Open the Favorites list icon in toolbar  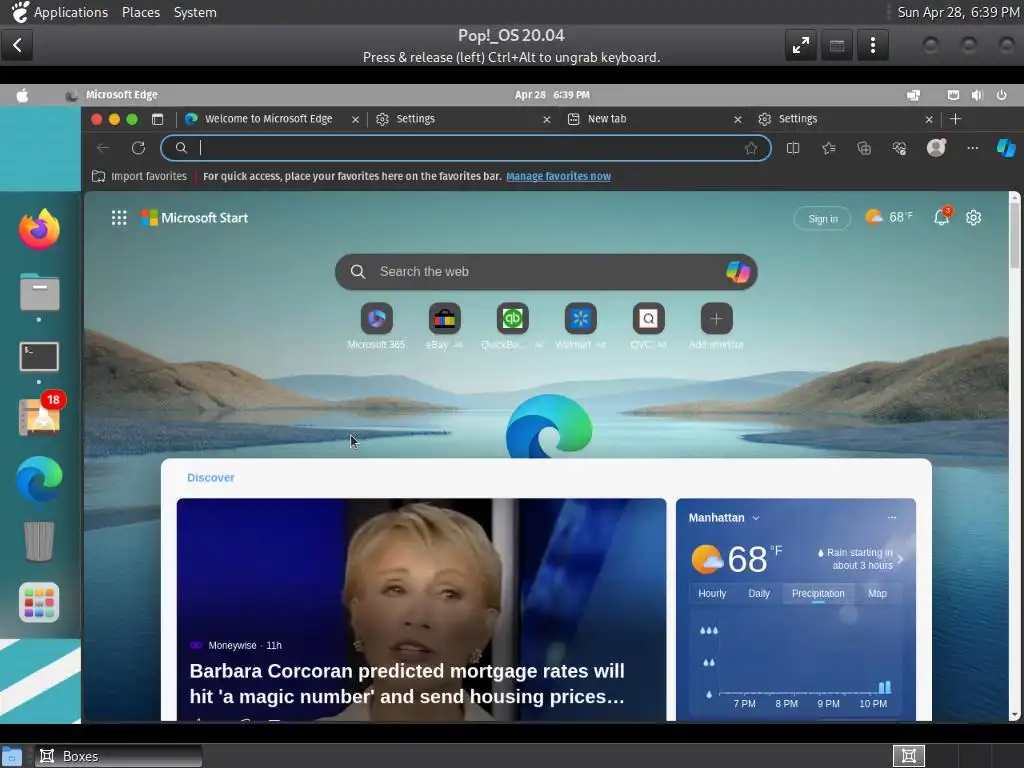pos(829,148)
